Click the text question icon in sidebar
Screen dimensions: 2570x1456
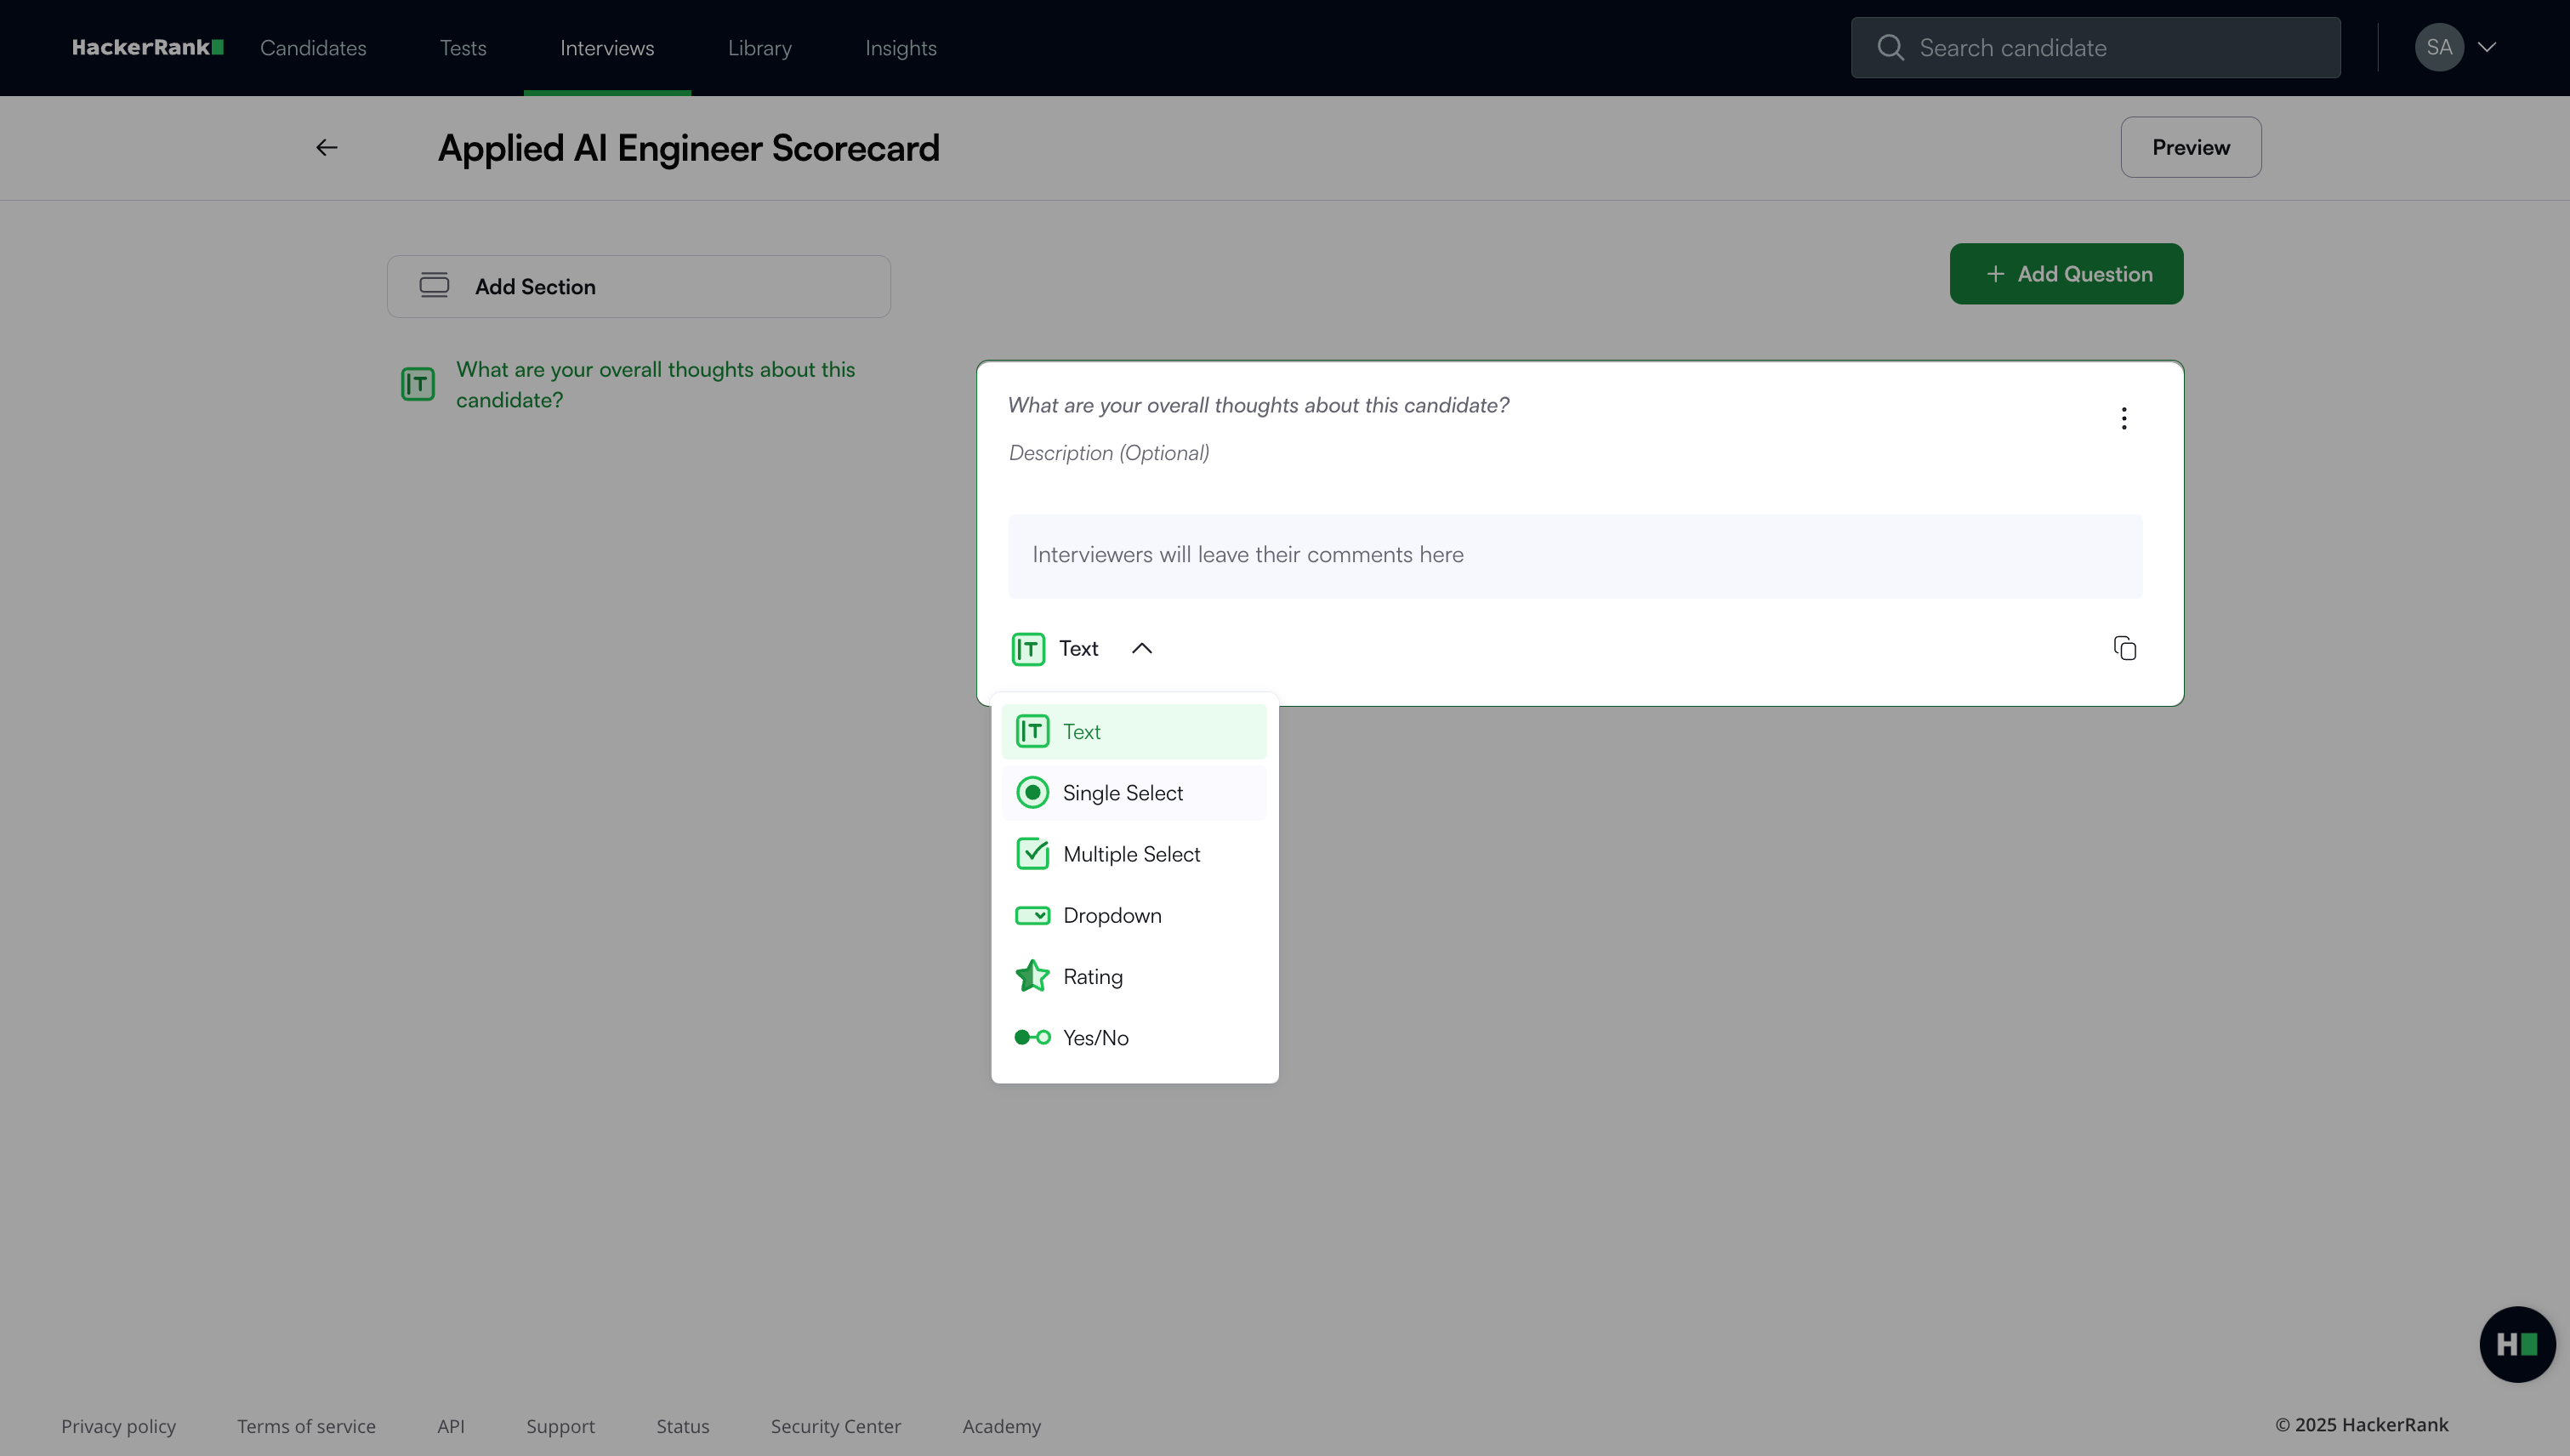418,384
